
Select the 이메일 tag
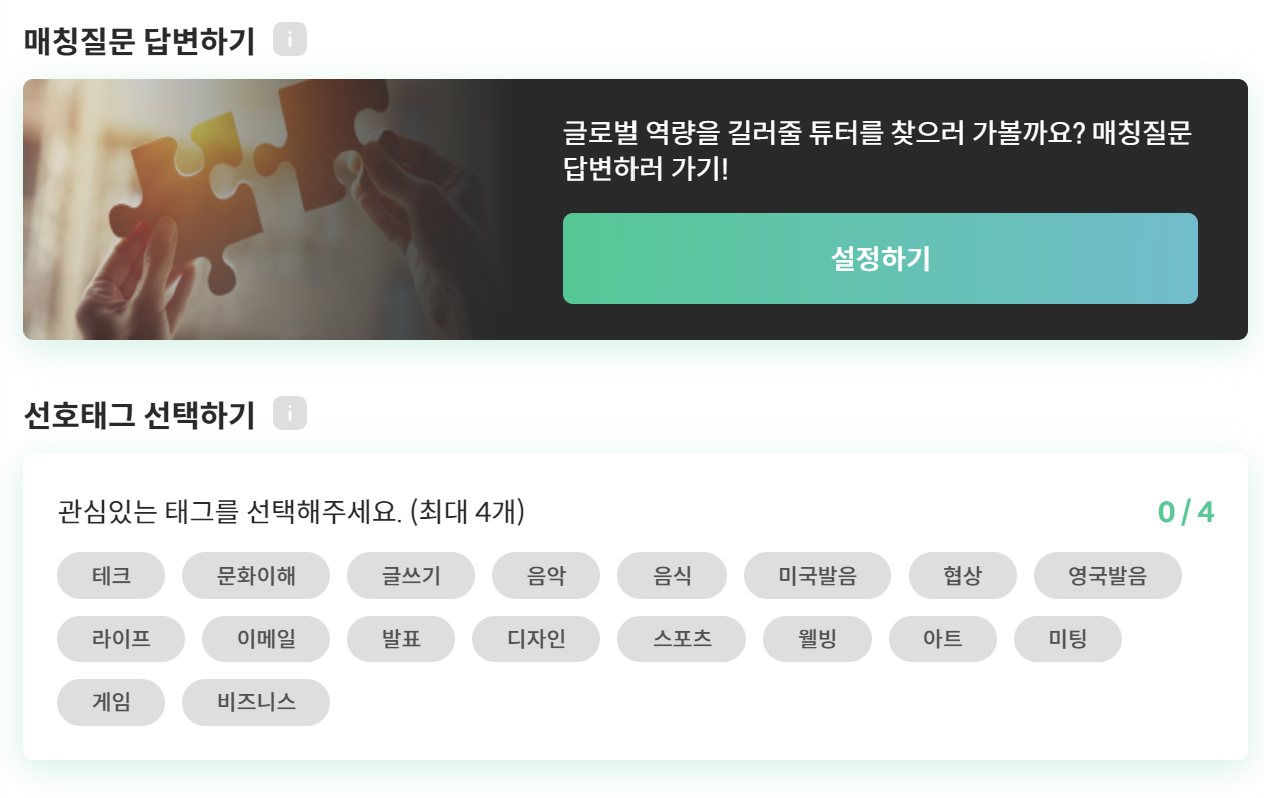(266, 639)
